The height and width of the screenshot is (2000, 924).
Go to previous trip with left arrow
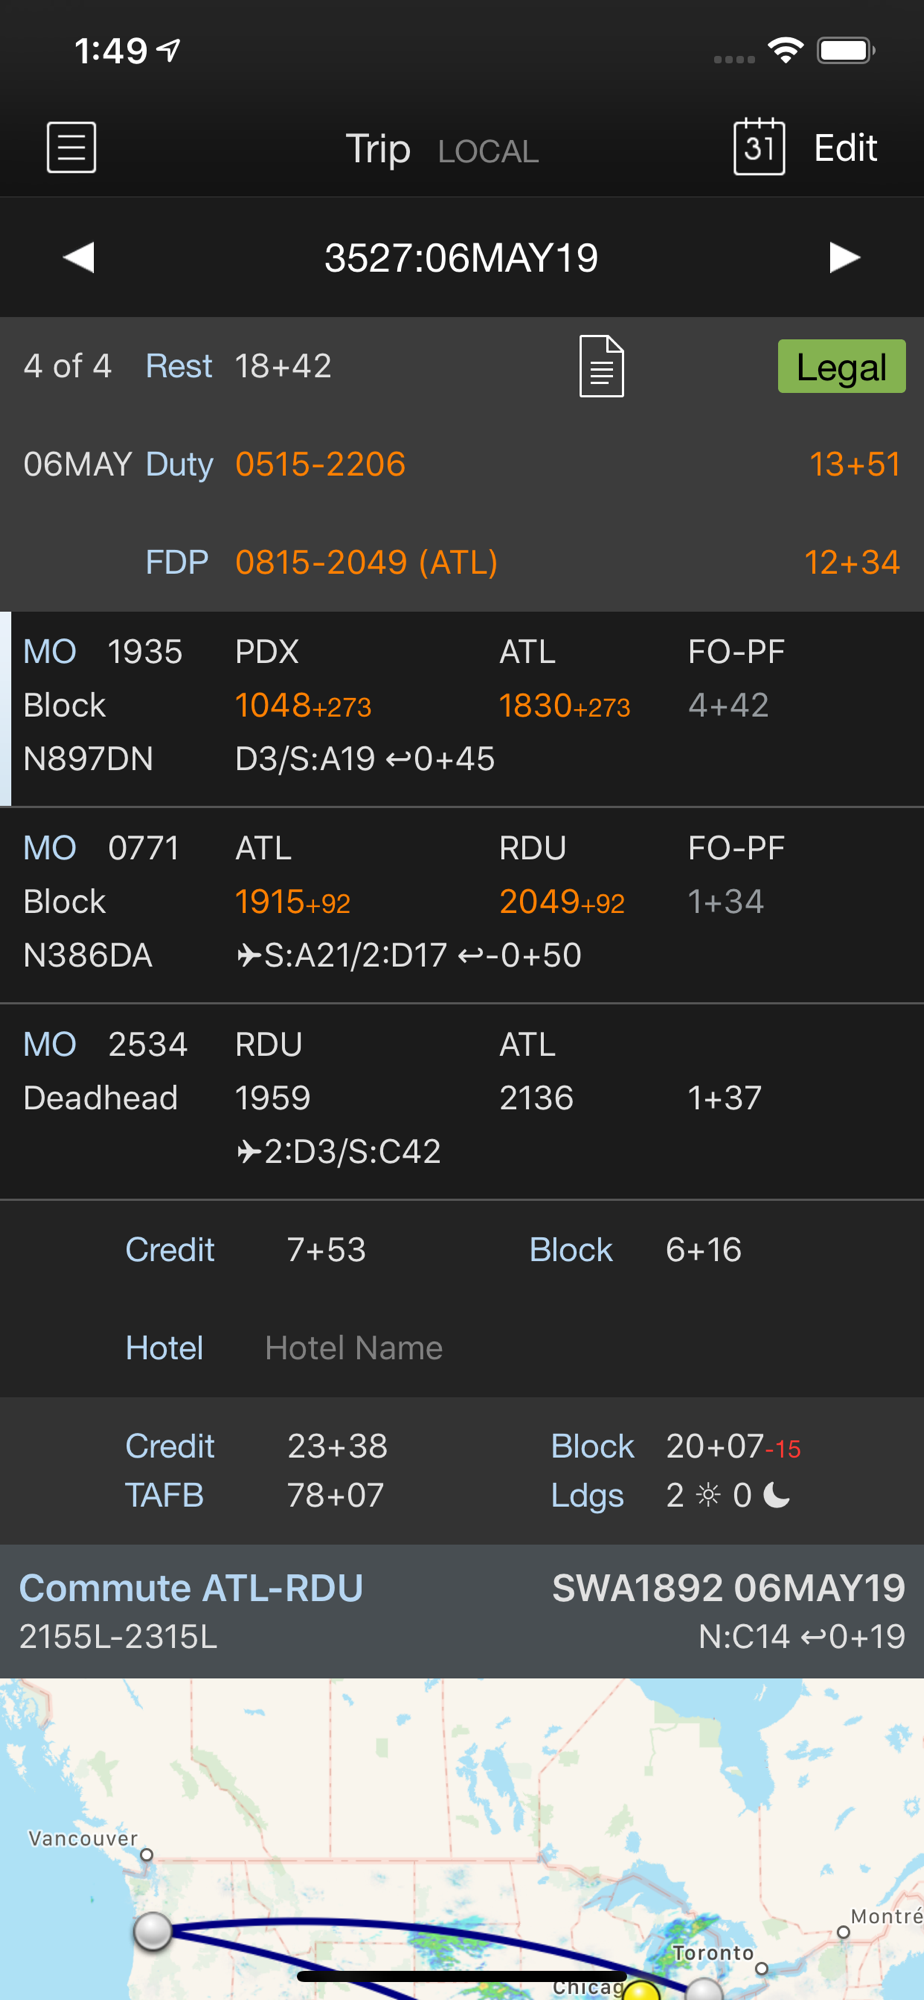[79, 257]
